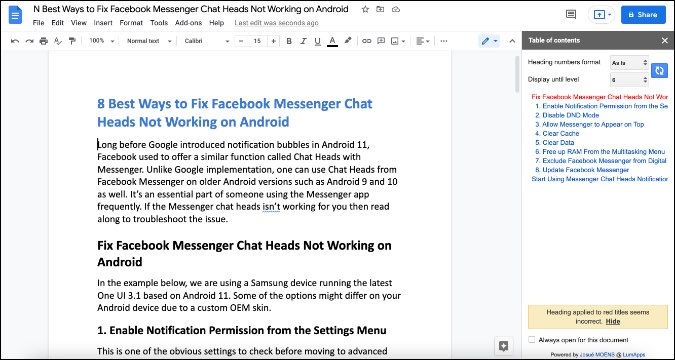
Task: Open the Last edit was seconds ago link
Action: 276,23
